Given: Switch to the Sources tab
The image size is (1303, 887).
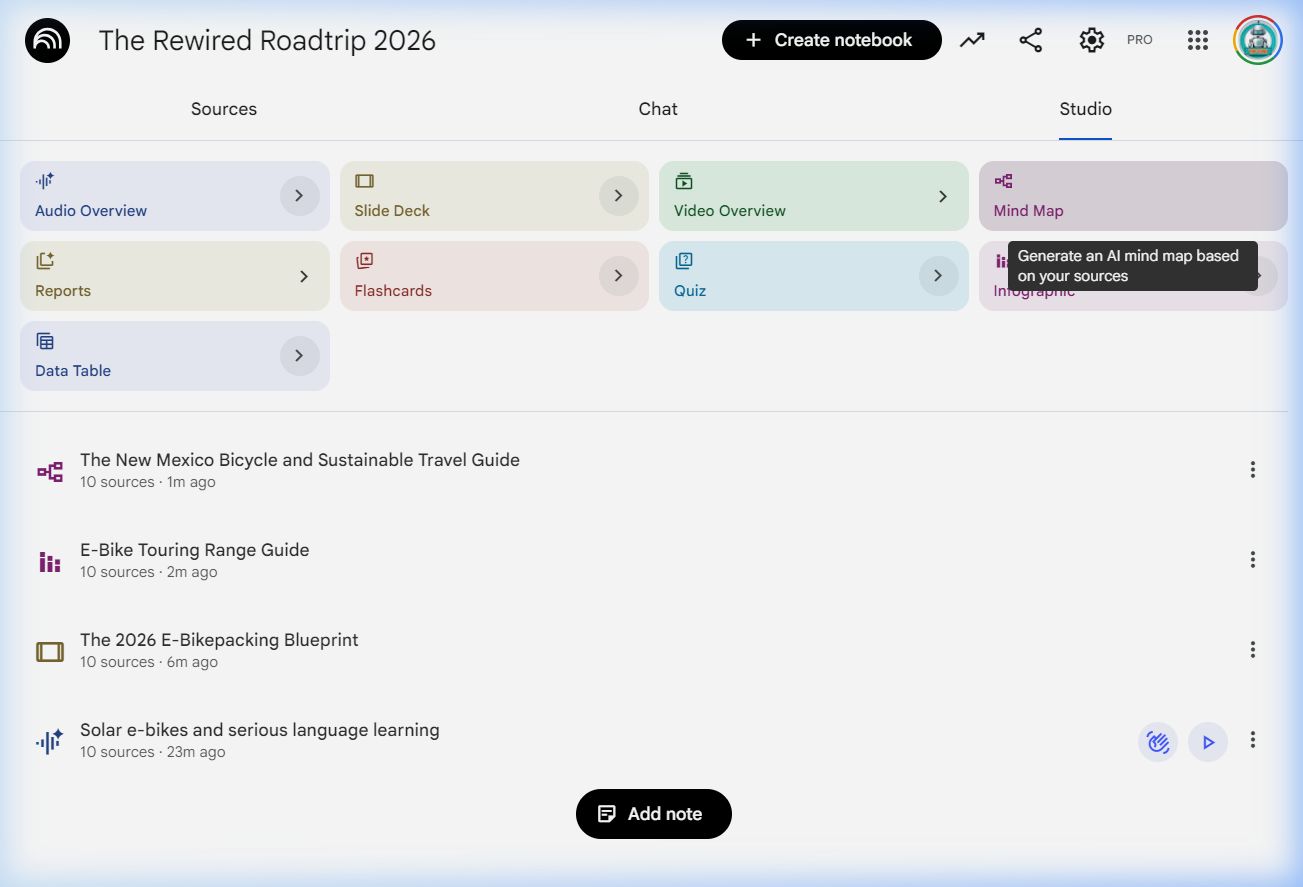Looking at the screenshot, I should [224, 109].
